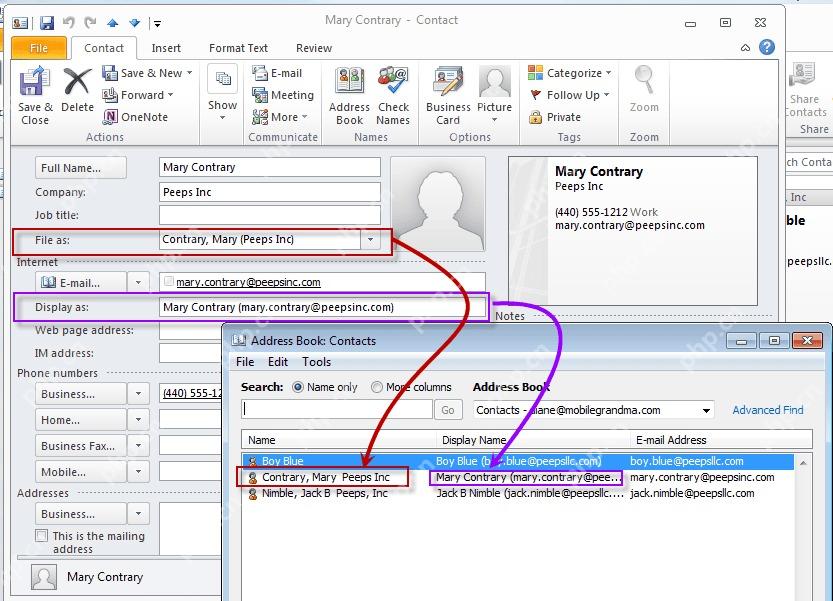
Task: Mark the contact as Private
Action: [x=555, y=117]
